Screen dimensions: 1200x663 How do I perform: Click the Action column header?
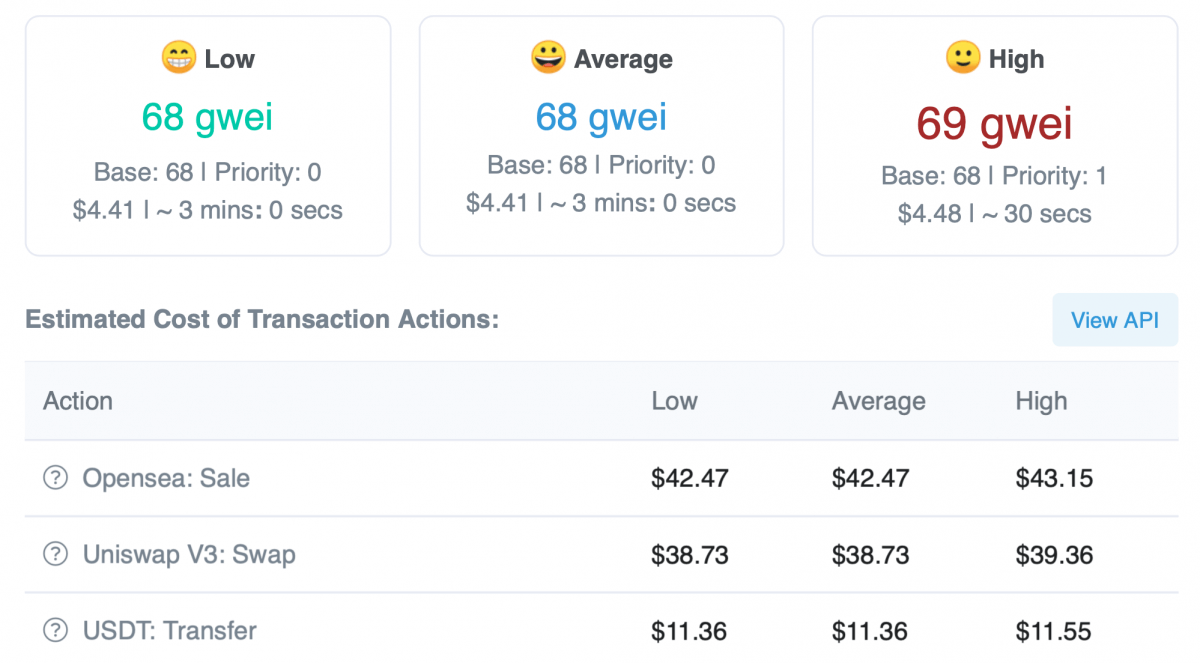[78, 401]
